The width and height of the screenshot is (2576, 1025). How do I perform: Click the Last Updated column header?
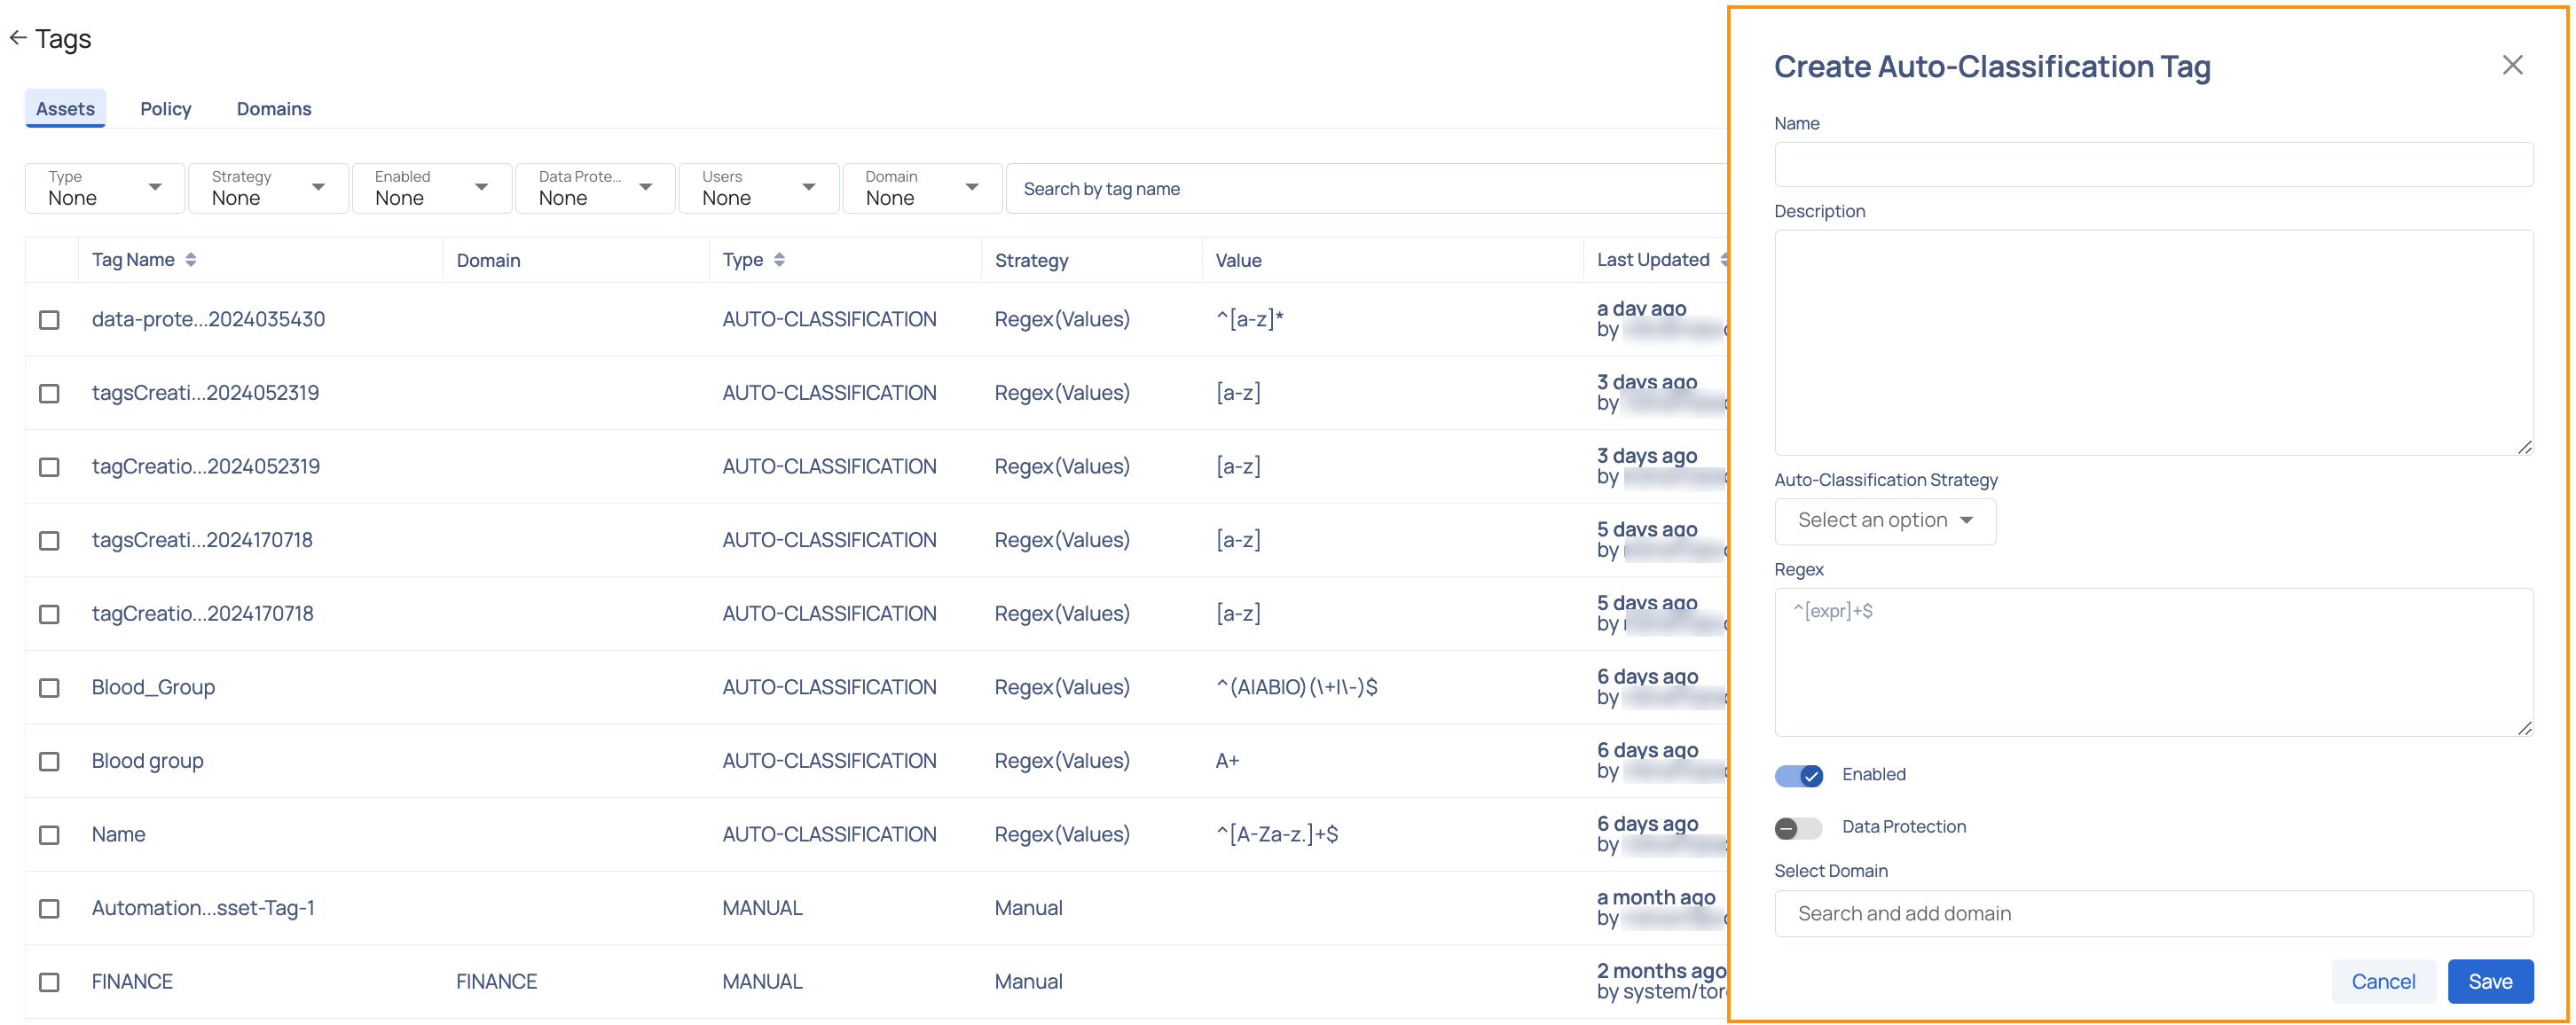[x=1653, y=260]
